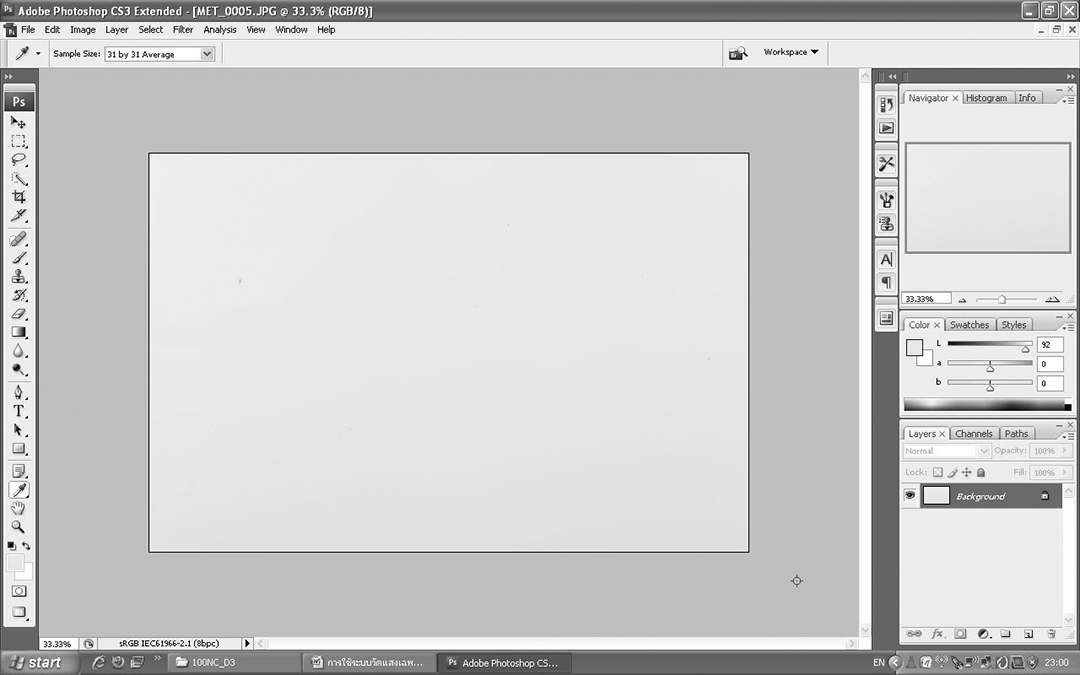Open the Filter menu
Screen dimensions: 1080x675
(183, 30)
